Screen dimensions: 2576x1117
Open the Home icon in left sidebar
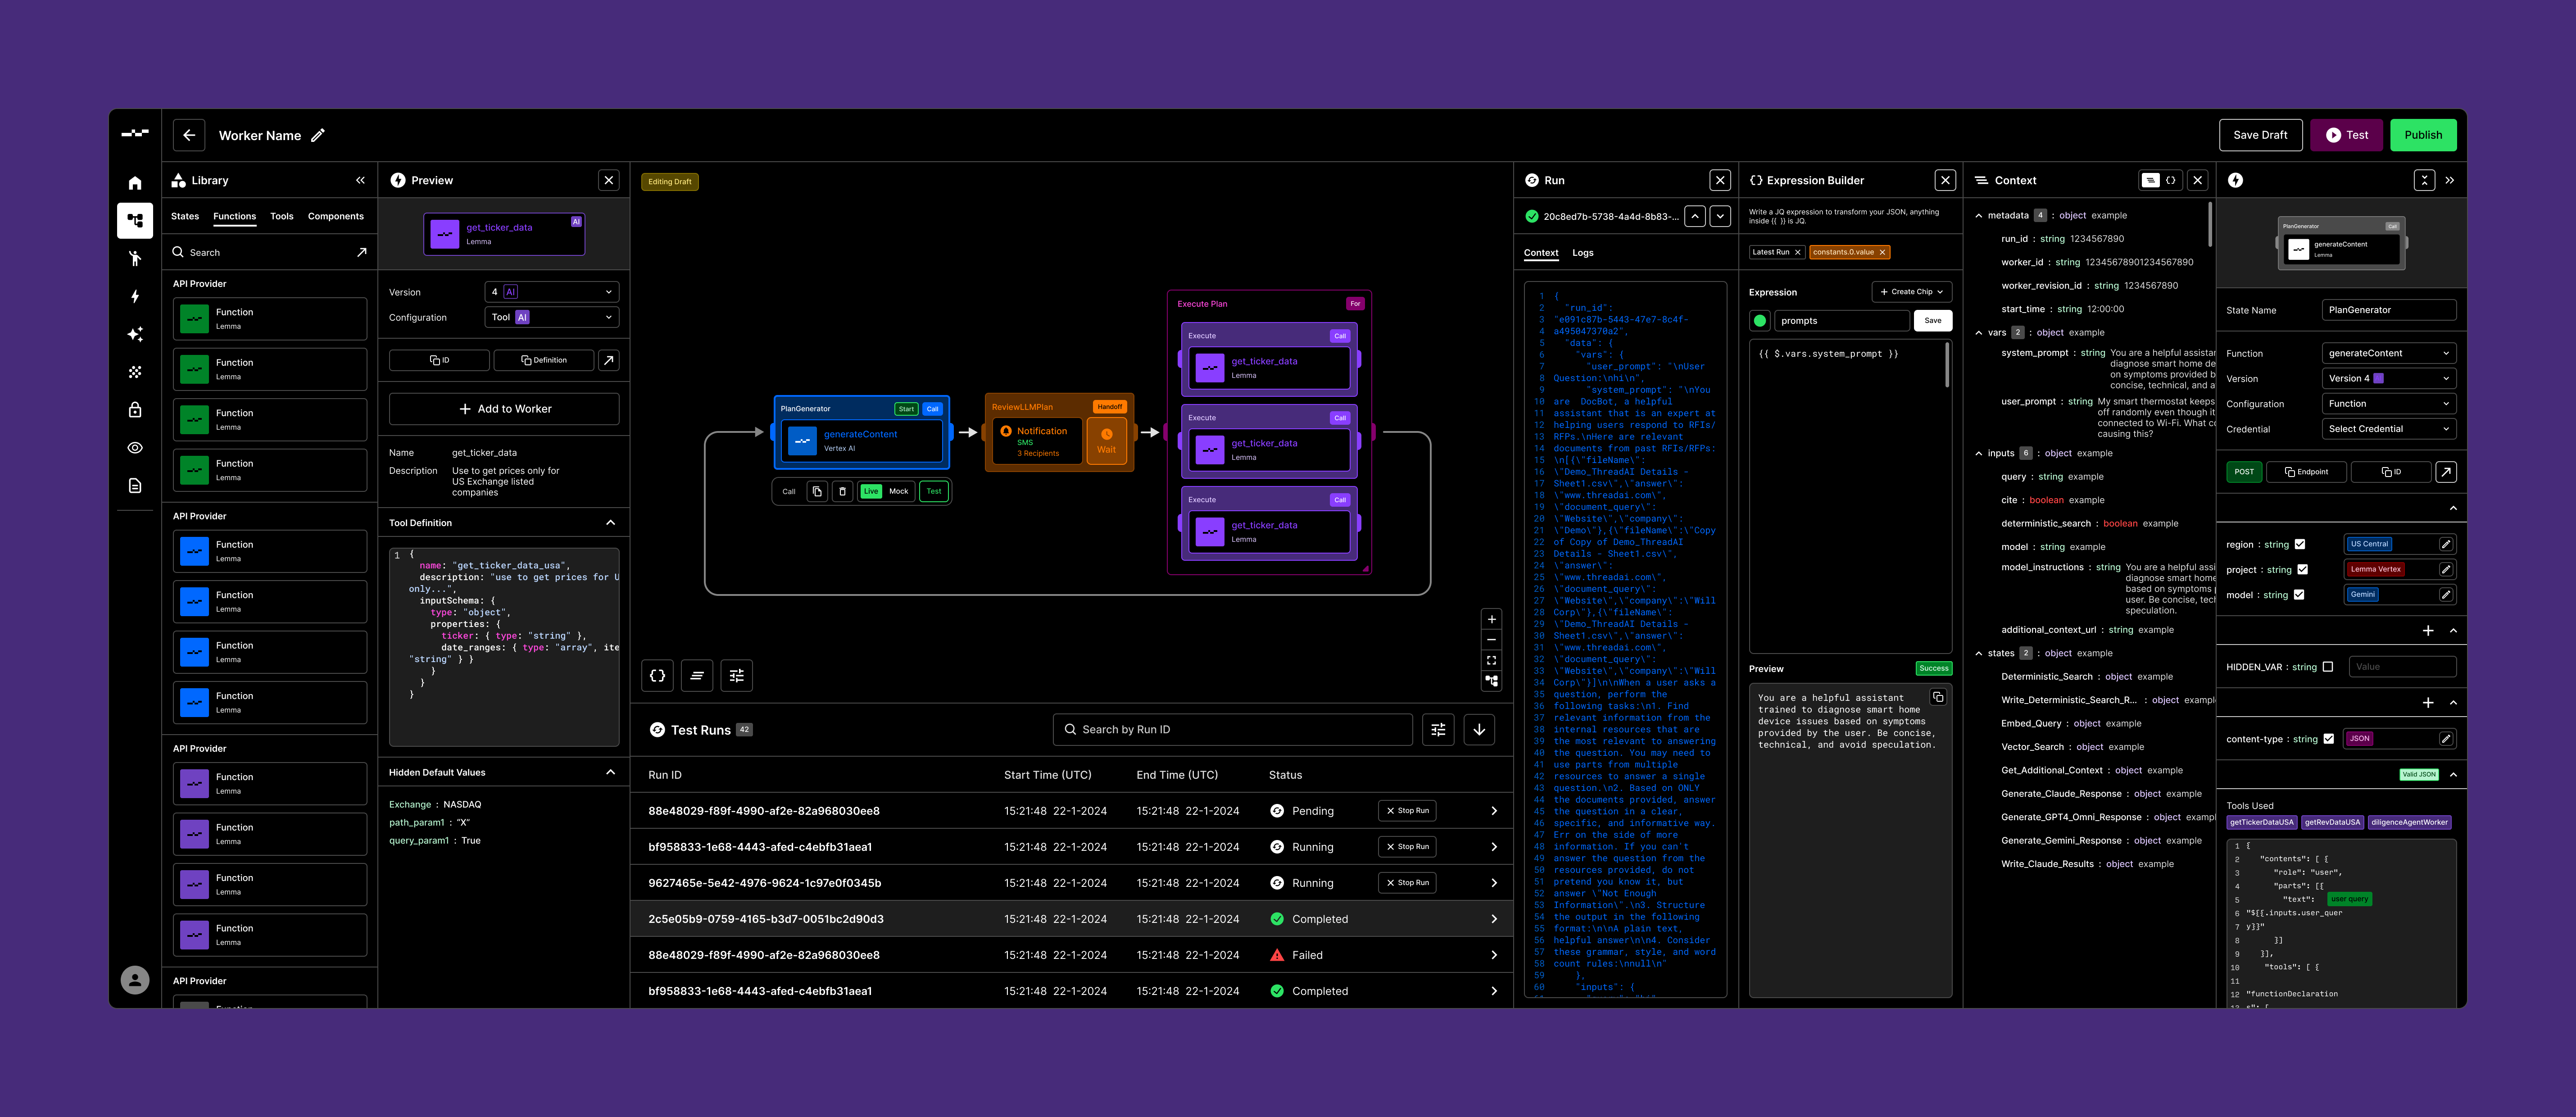[x=135, y=183]
